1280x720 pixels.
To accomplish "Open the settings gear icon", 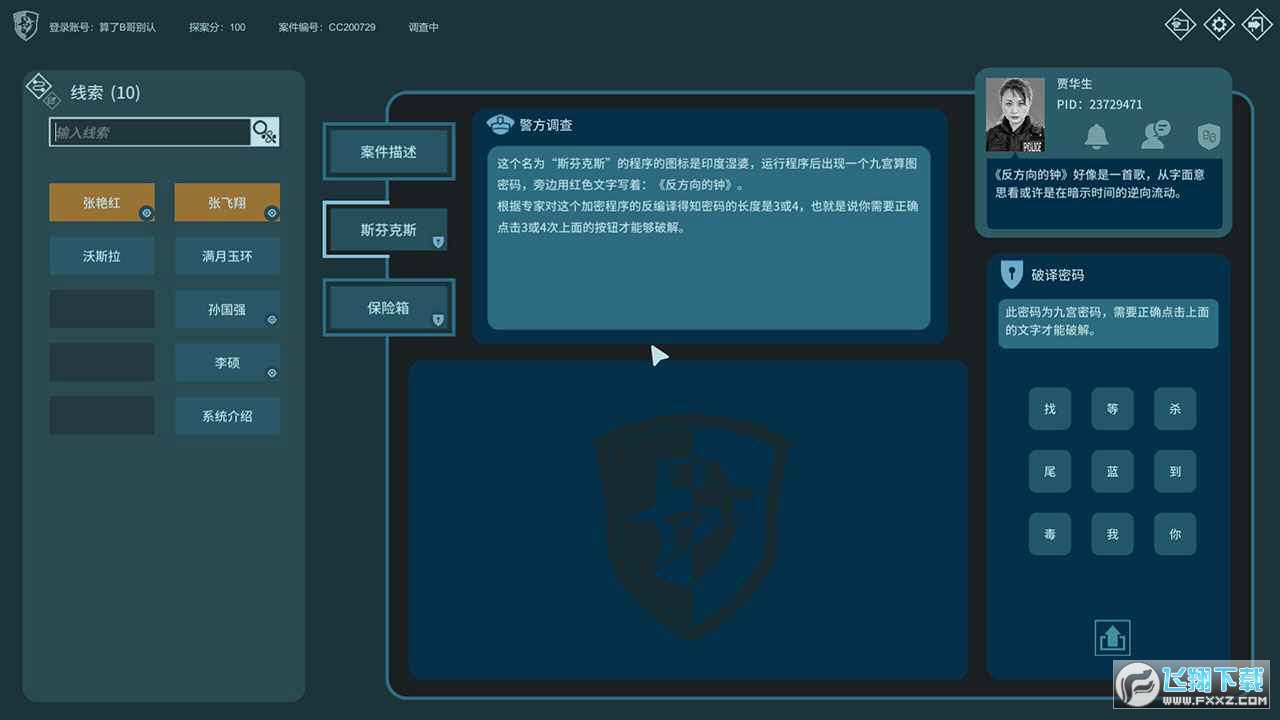I will pos(1219,24).
